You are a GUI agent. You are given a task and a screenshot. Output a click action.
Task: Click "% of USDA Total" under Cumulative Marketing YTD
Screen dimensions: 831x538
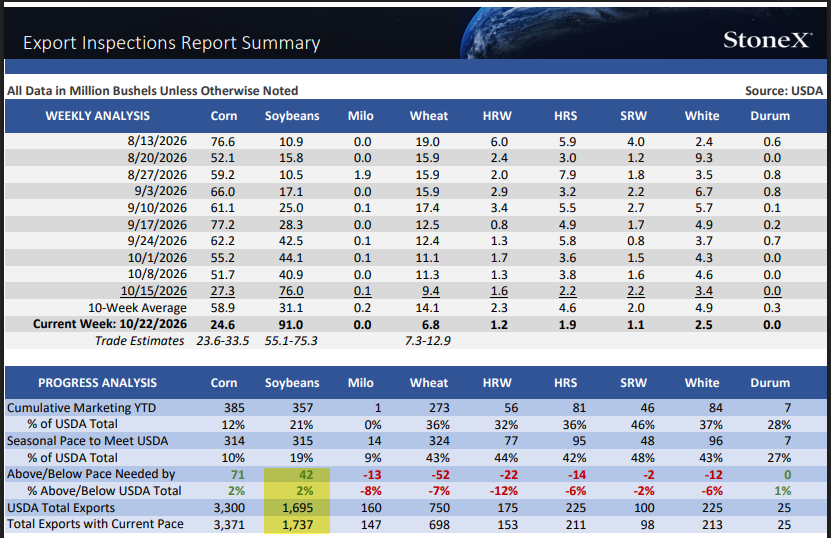pyautogui.click(x=73, y=424)
